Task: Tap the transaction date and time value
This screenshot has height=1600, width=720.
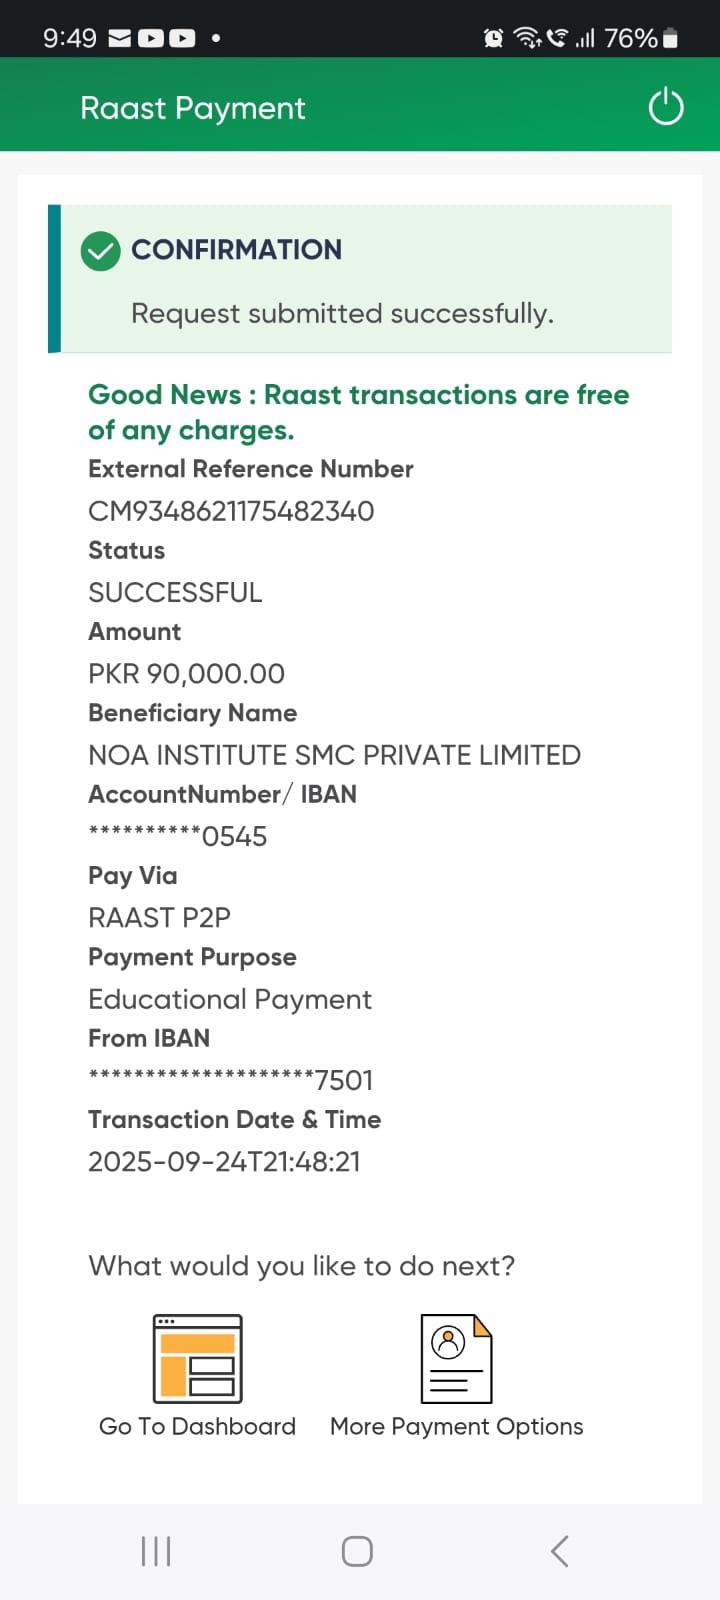Action: coord(224,1162)
